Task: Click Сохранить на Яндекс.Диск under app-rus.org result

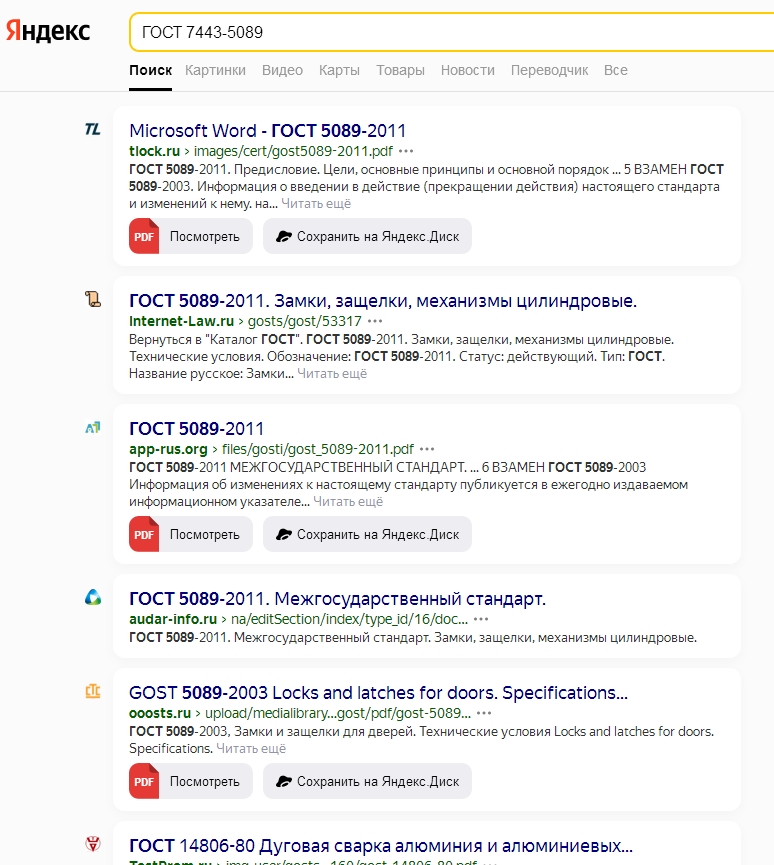Action: click(367, 534)
